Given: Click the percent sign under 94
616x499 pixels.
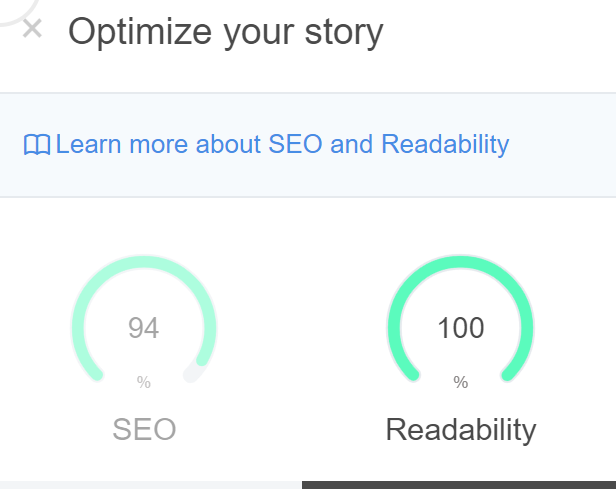Looking at the screenshot, I should 144,382.
